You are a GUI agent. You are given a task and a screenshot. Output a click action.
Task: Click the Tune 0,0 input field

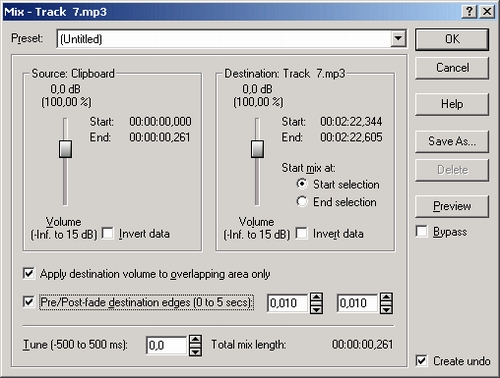pos(167,345)
